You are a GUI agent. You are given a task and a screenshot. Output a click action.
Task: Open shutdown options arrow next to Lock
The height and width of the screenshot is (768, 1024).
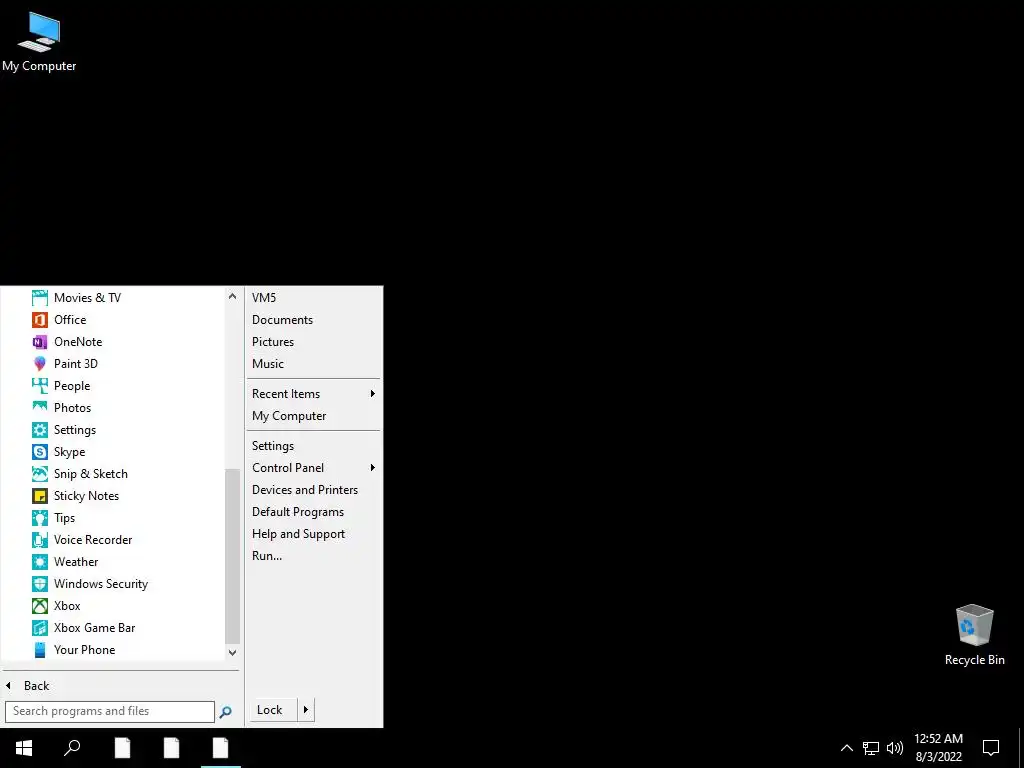coord(306,710)
